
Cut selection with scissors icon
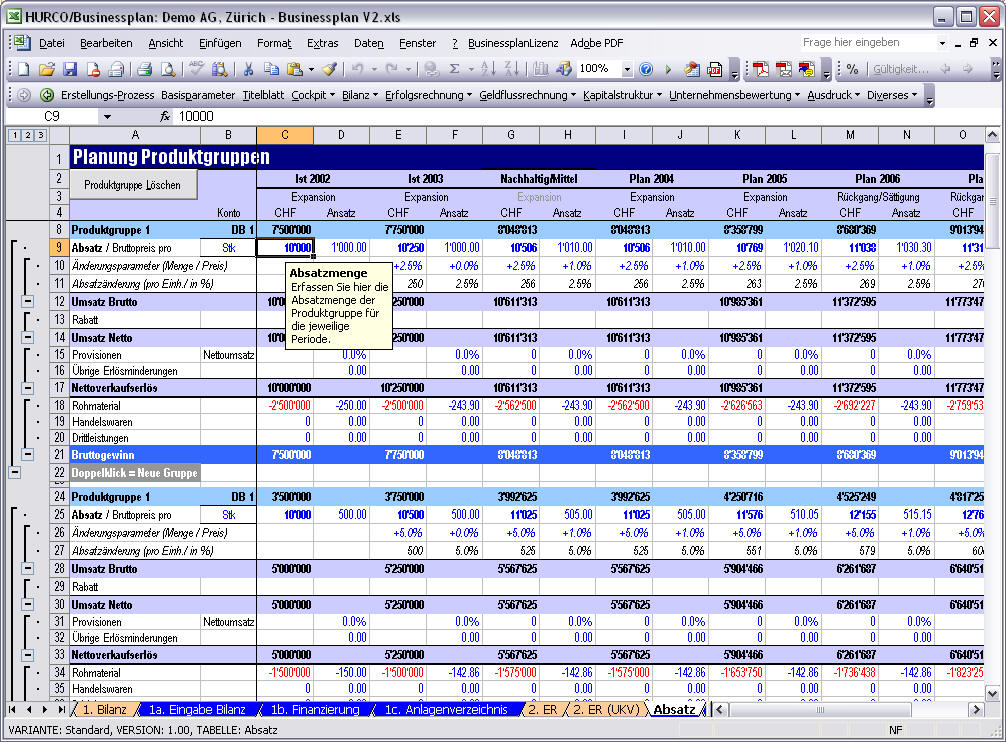coord(249,69)
